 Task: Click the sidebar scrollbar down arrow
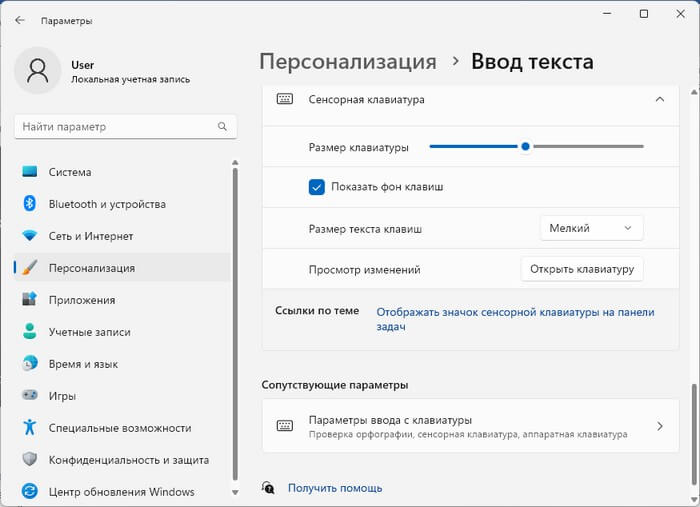coord(235,492)
